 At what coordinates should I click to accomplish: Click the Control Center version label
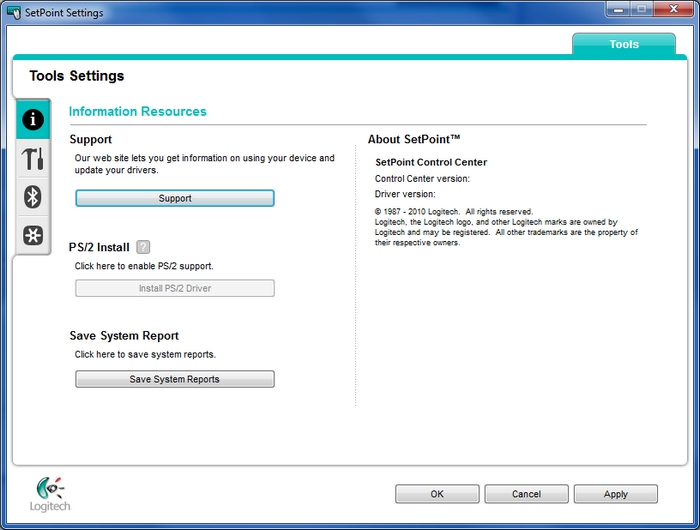point(422,179)
